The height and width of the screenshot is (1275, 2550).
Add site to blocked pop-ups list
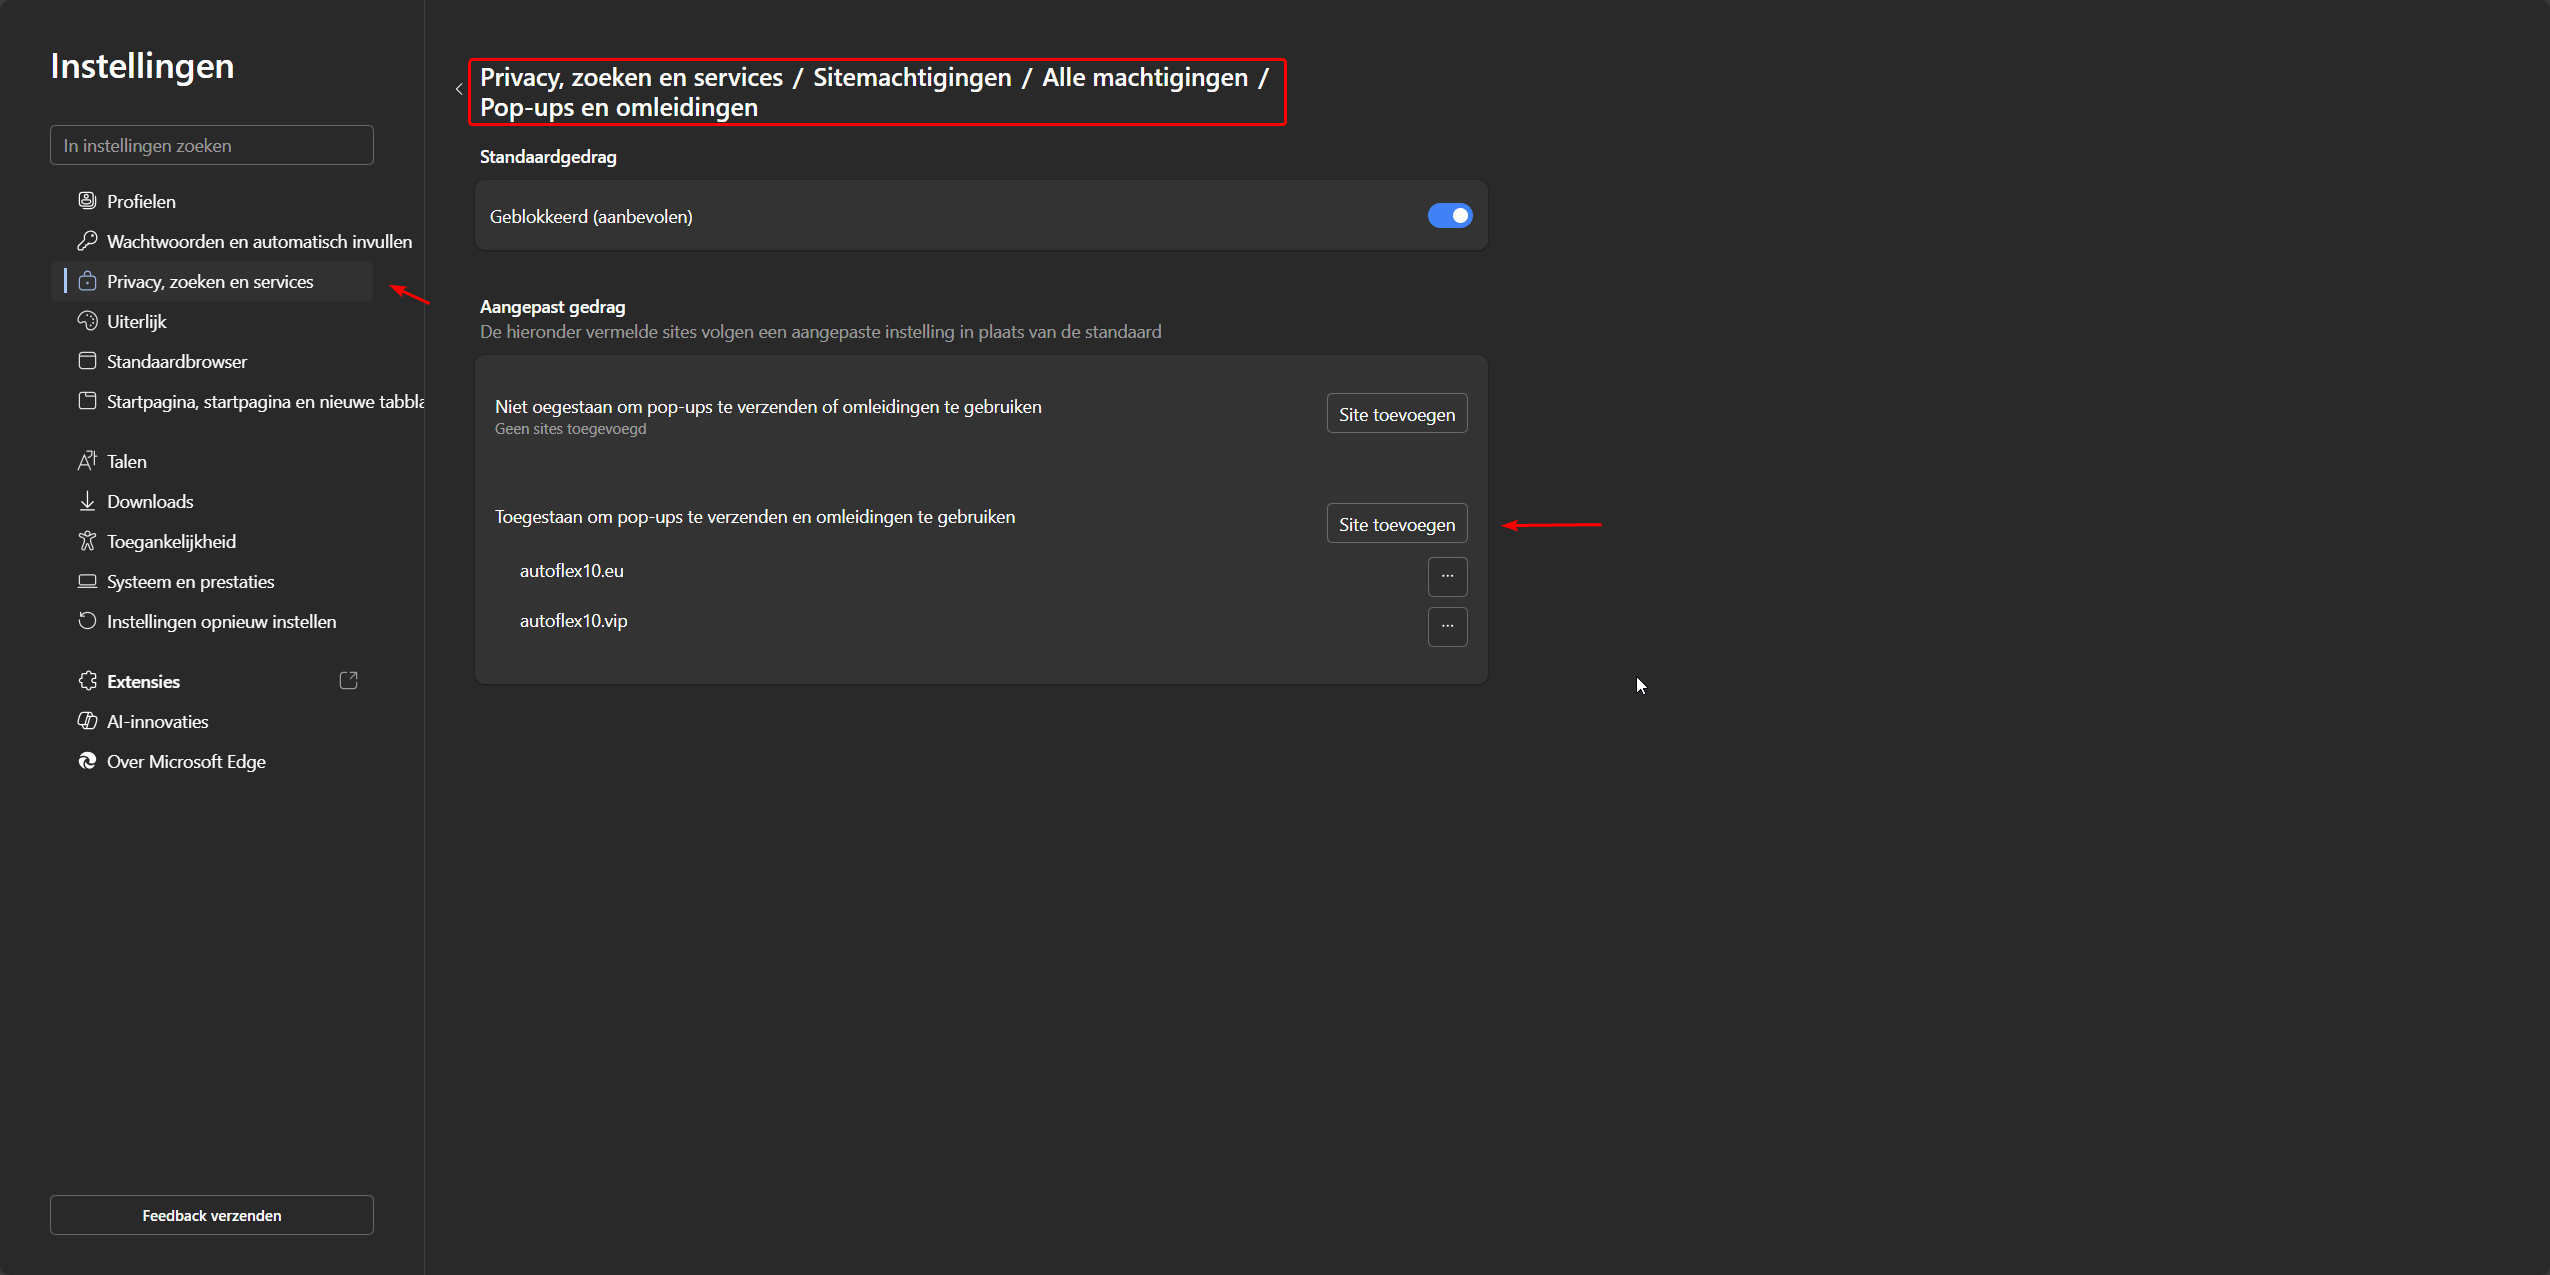[x=1396, y=414]
